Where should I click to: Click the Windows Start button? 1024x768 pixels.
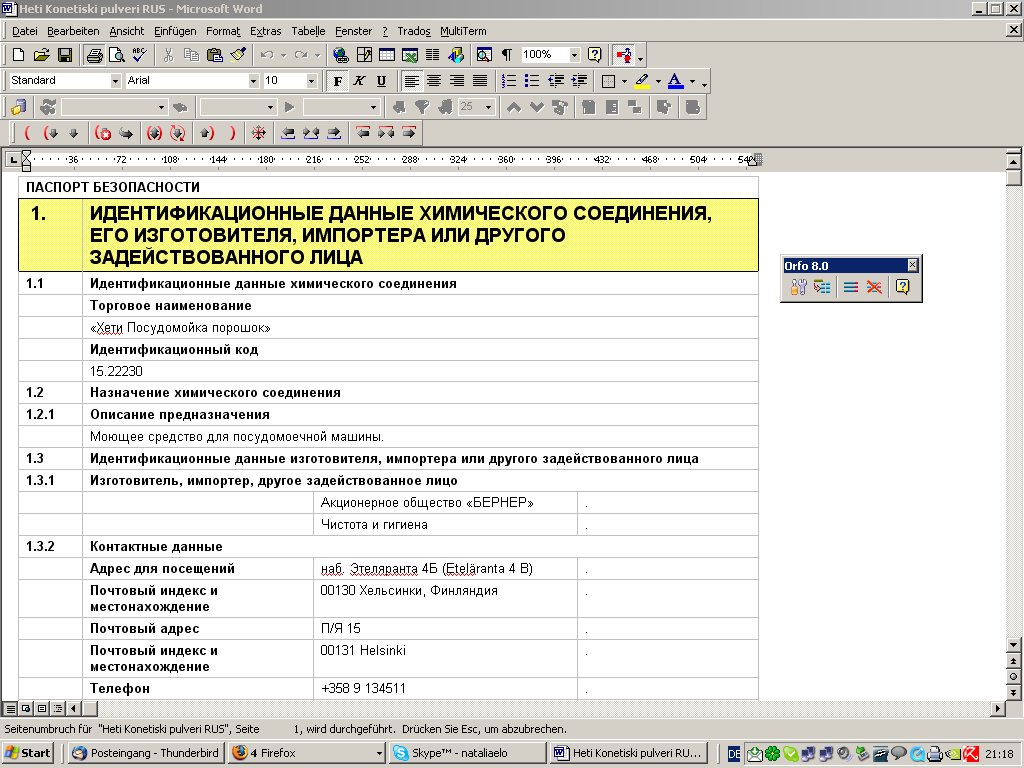28,753
